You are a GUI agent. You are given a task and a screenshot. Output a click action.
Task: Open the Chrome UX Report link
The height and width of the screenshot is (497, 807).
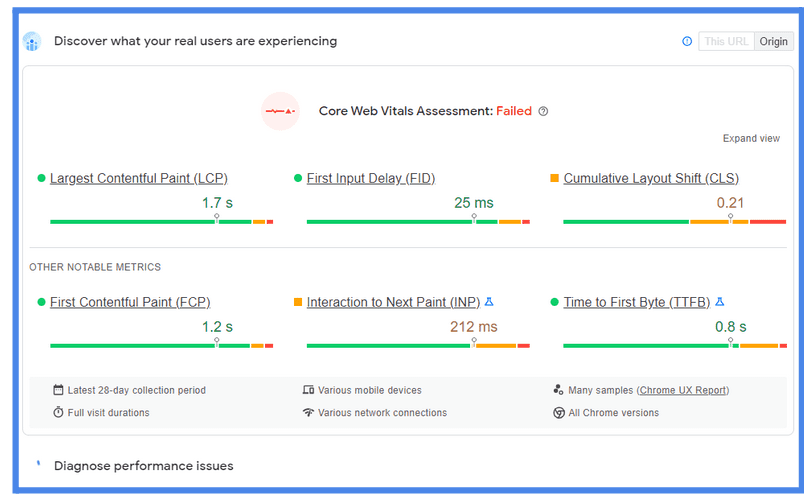pyautogui.click(x=683, y=390)
